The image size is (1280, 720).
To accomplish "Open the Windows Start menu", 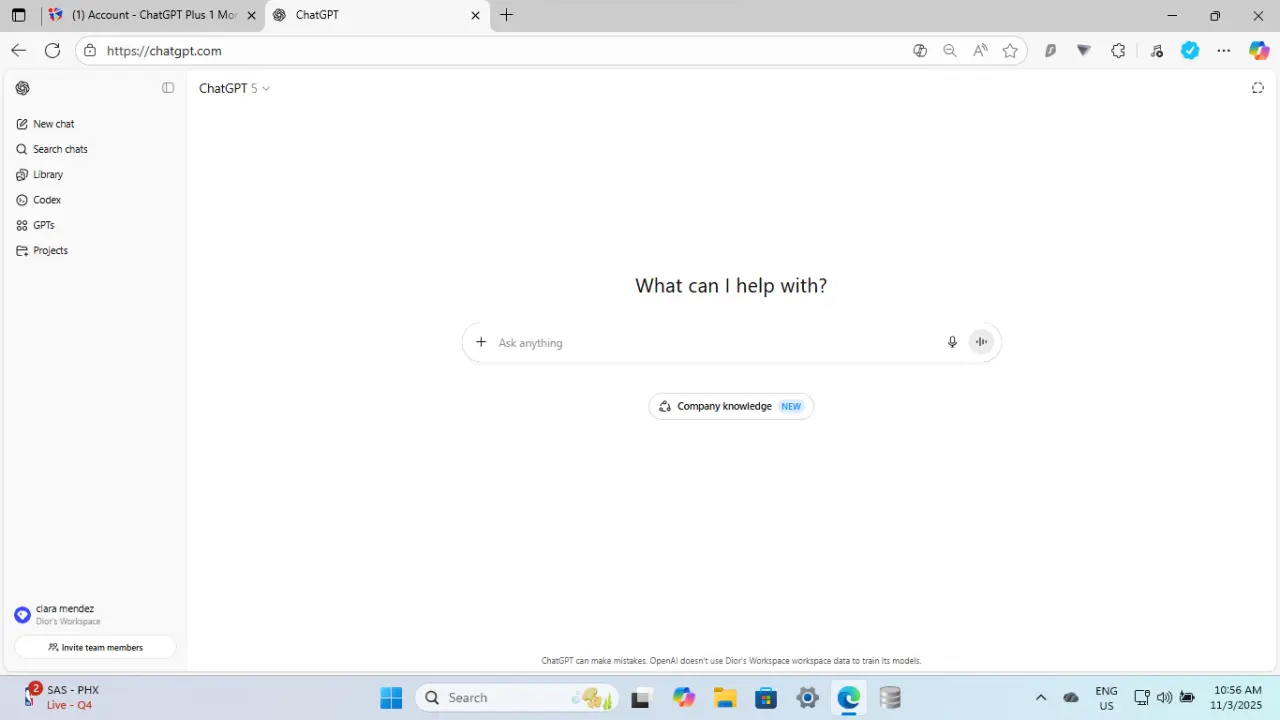I will coord(391,697).
